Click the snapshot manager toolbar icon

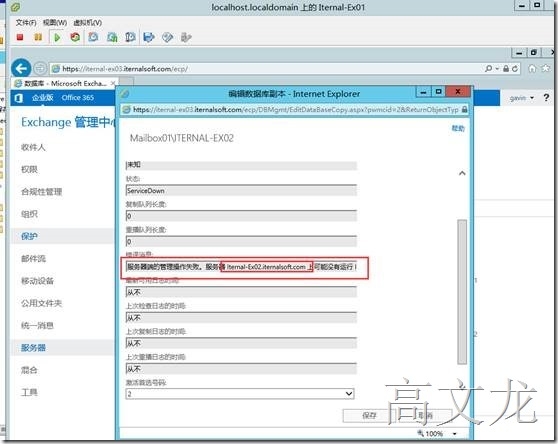(130, 37)
